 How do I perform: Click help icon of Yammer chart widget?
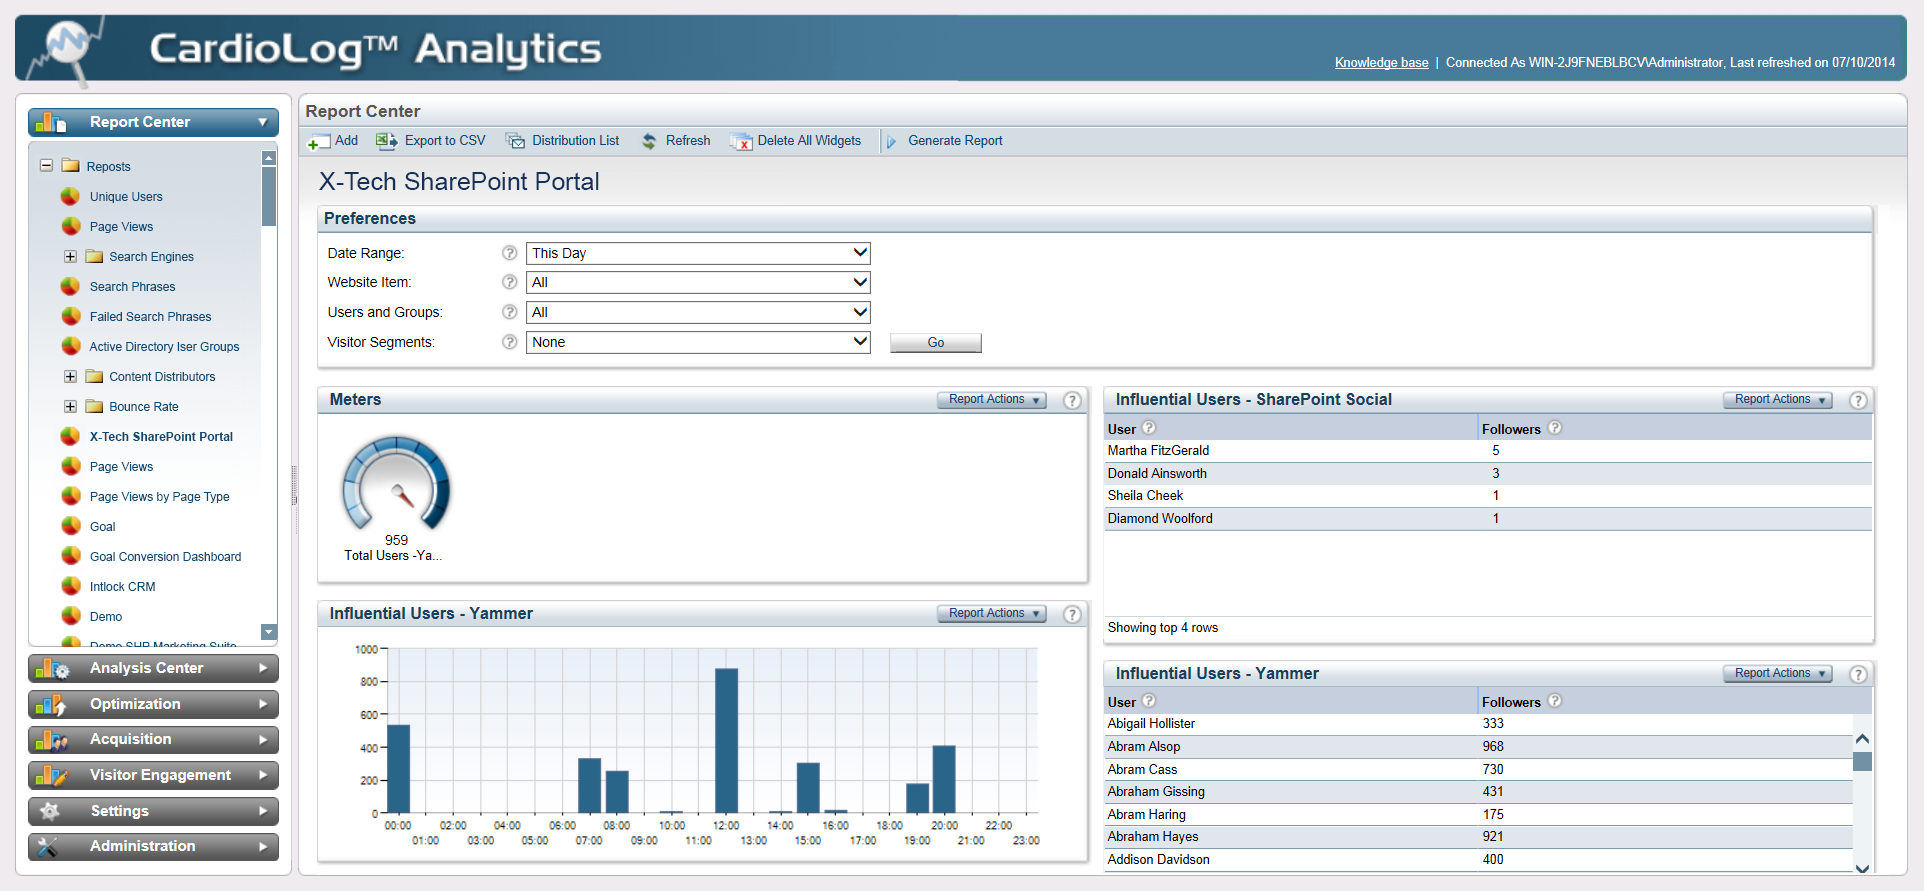click(1072, 614)
